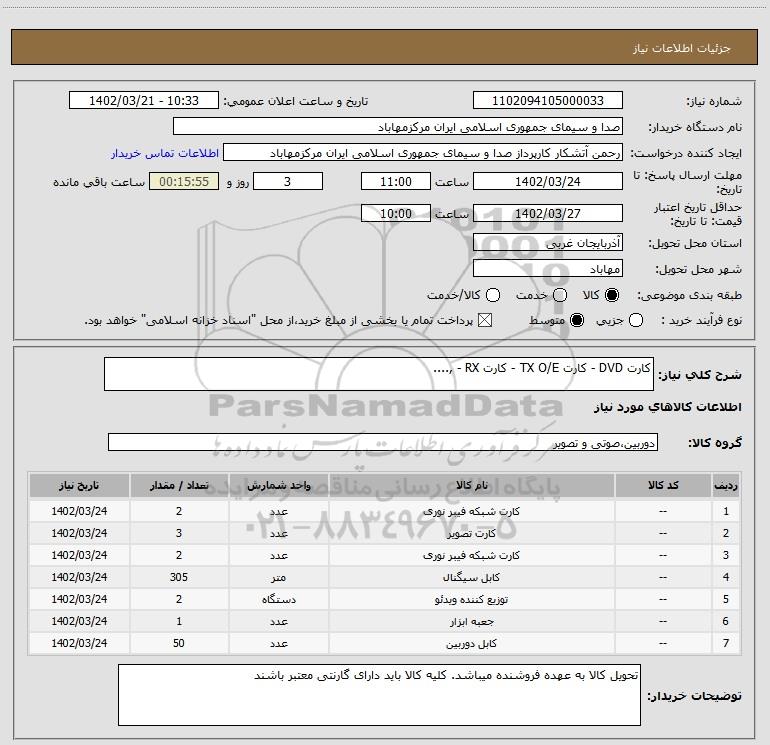Click the اطلاعات کالاهای مورد نیاز section heading

pos(668,407)
